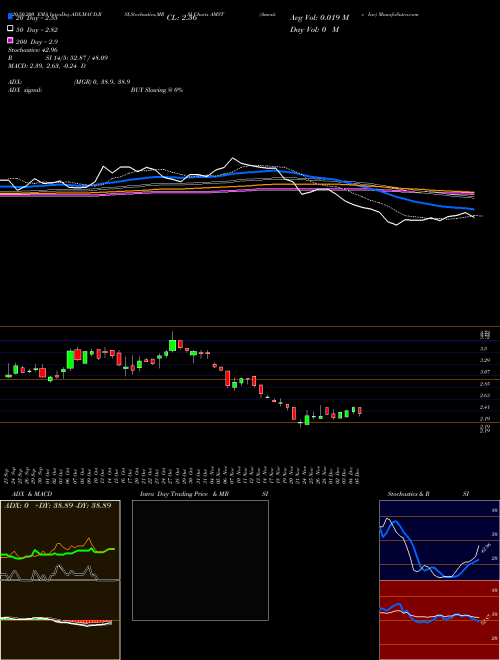This screenshot has width=500, height=660.
Task: Click the blue Stochastics chart panel
Action: coord(439,540)
